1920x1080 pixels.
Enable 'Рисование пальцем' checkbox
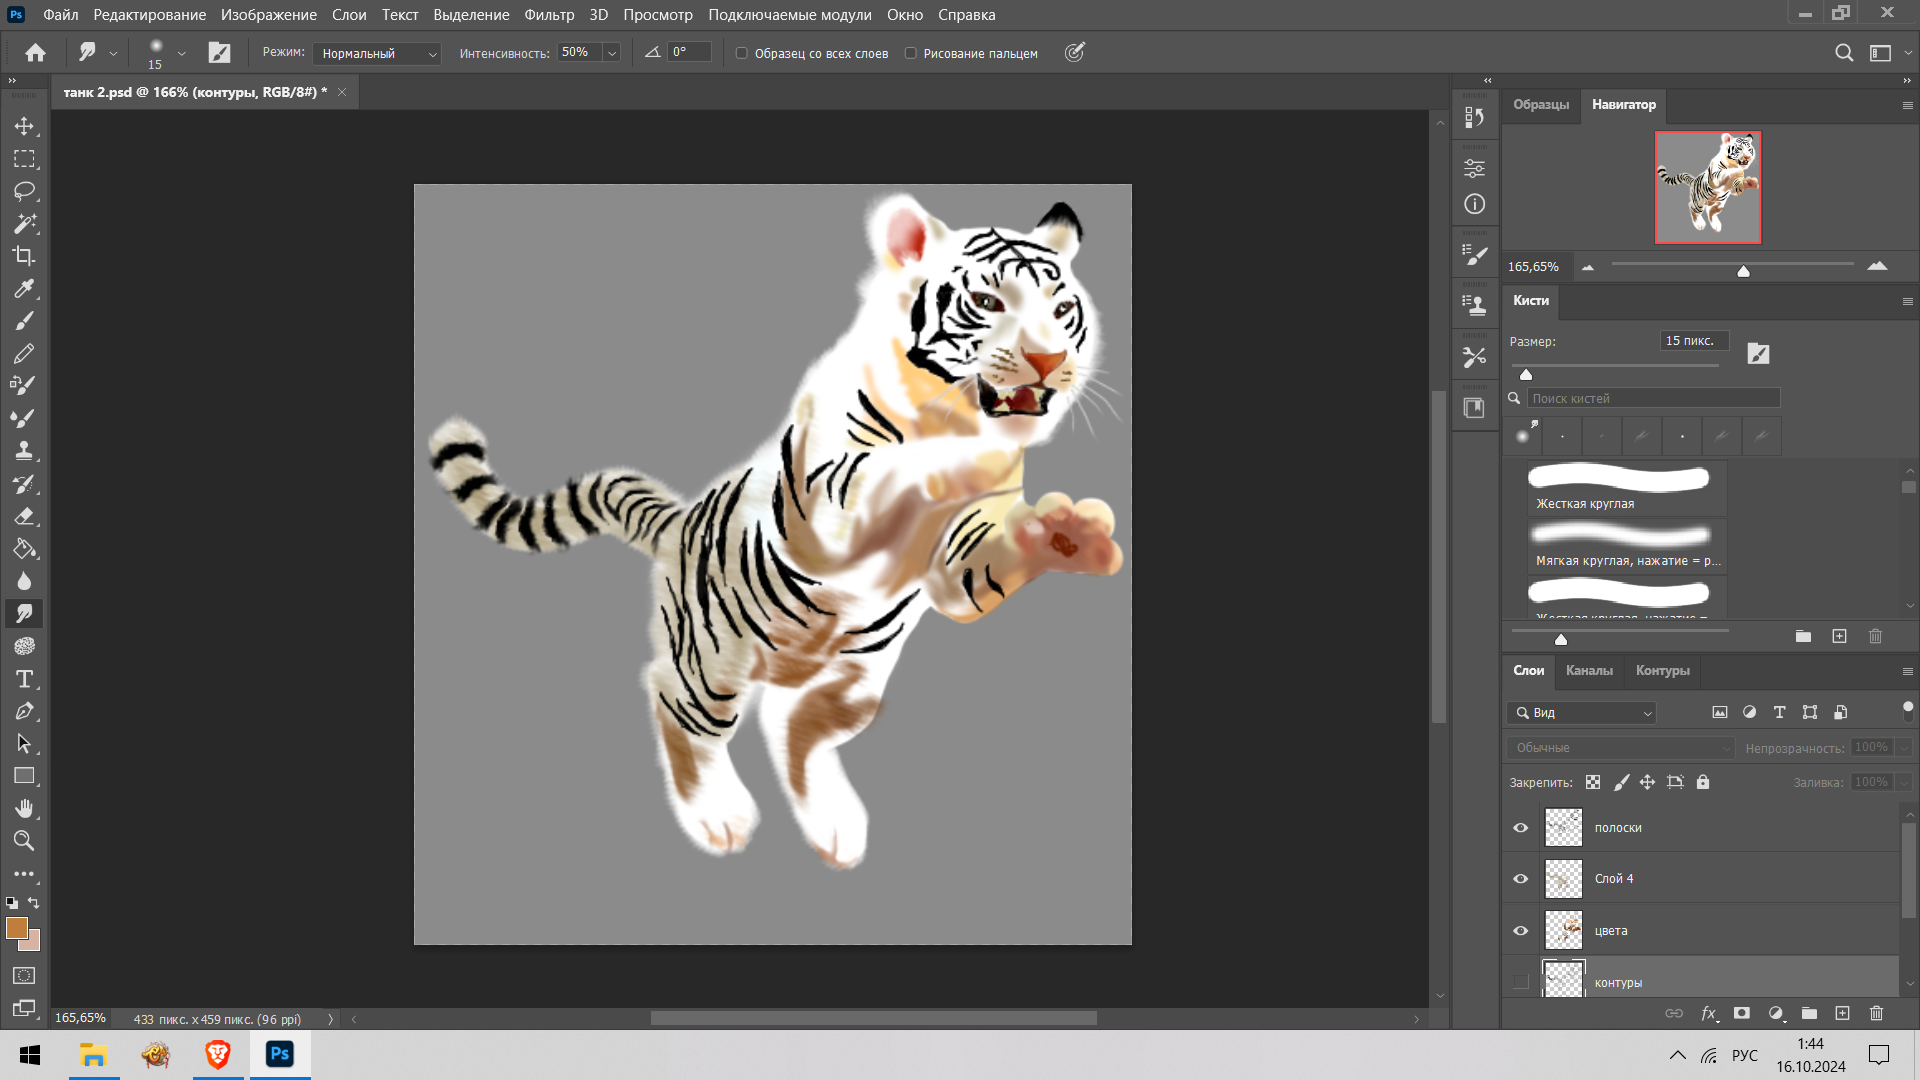(x=910, y=54)
